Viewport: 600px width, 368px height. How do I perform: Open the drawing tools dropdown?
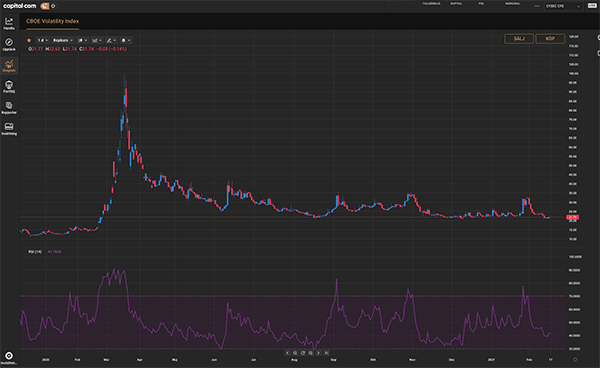click(111, 40)
